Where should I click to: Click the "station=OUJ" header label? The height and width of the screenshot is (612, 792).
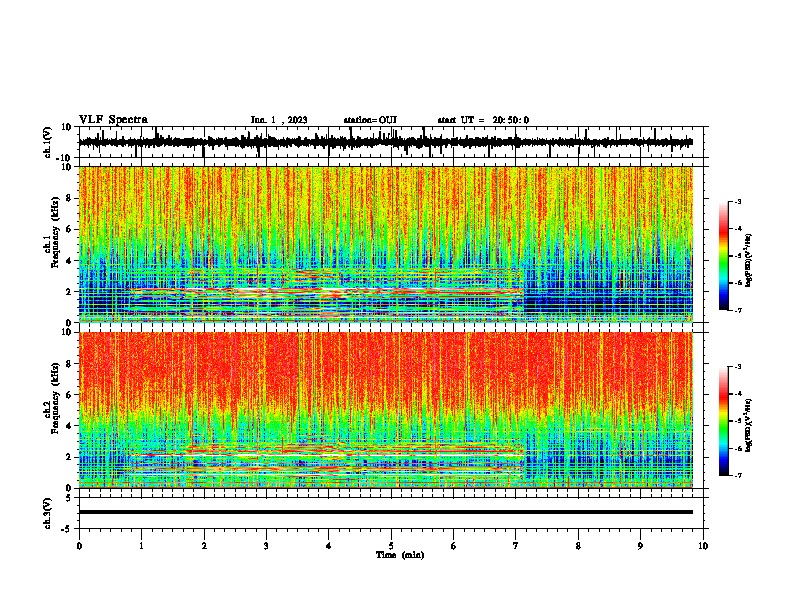click(370, 120)
